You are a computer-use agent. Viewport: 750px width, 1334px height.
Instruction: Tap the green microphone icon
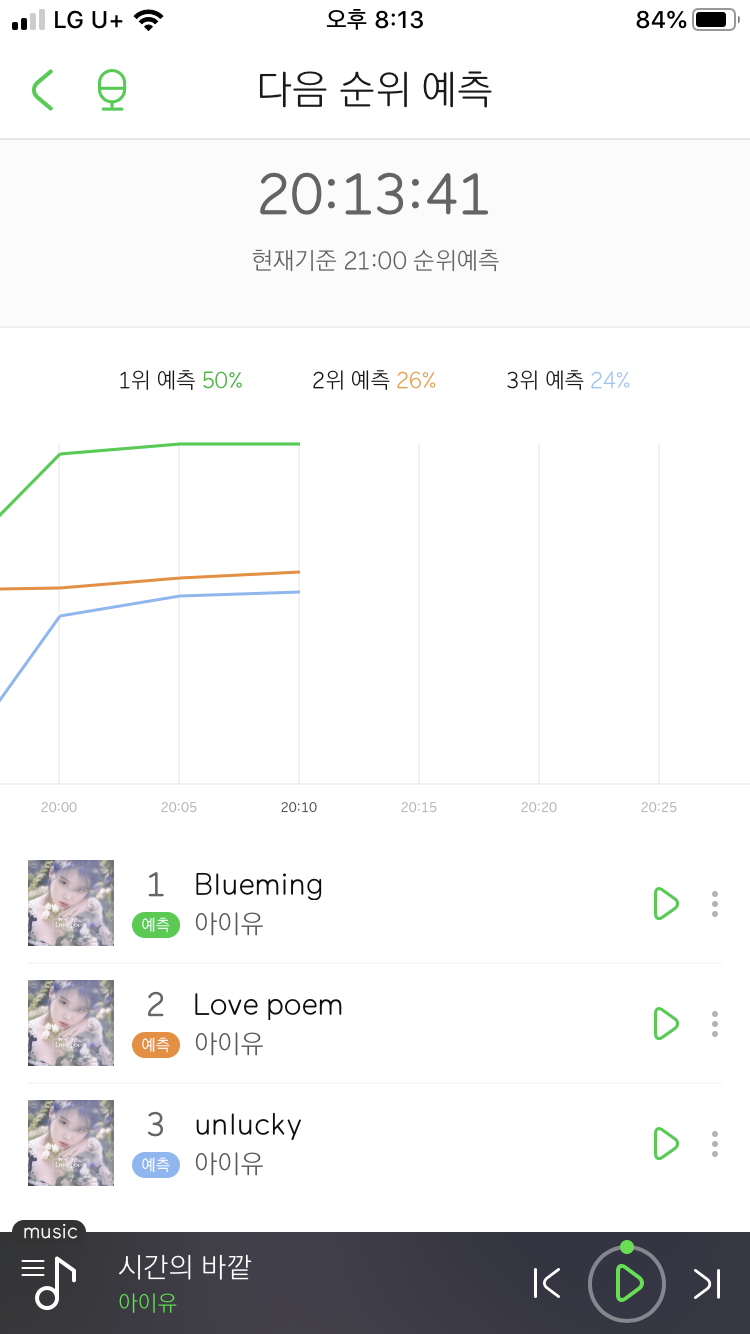tap(111, 90)
